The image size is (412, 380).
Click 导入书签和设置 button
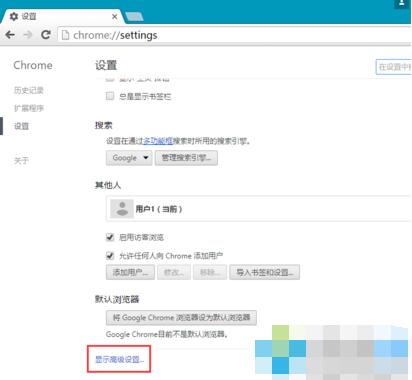coord(265,272)
